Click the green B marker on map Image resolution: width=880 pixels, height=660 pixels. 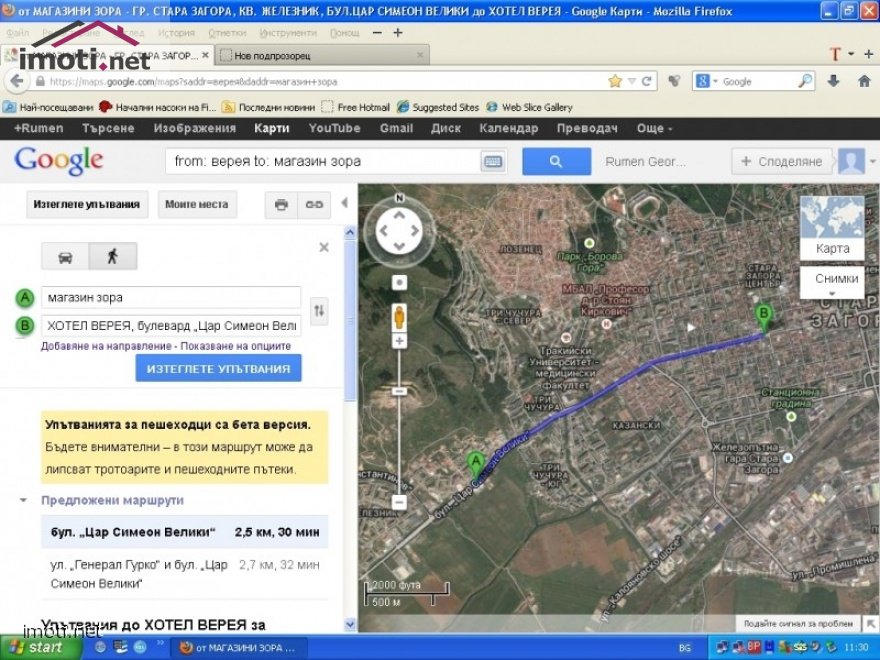pos(763,317)
